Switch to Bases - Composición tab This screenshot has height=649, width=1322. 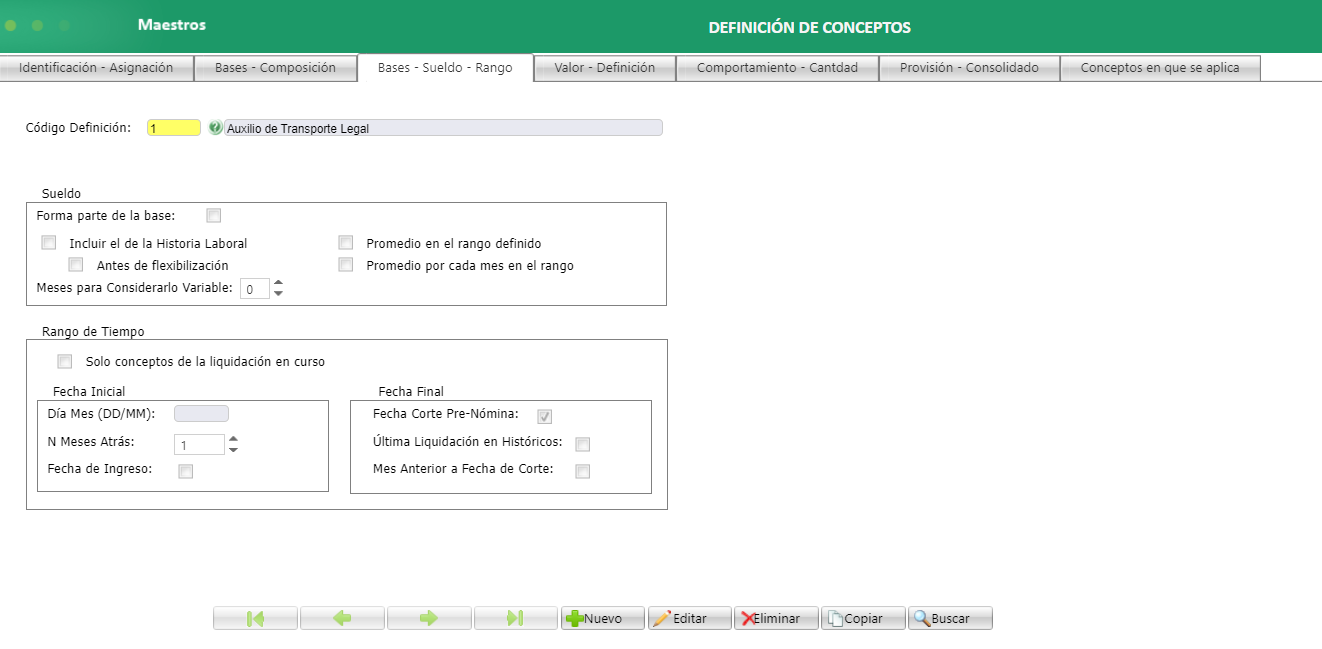[x=275, y=68]
